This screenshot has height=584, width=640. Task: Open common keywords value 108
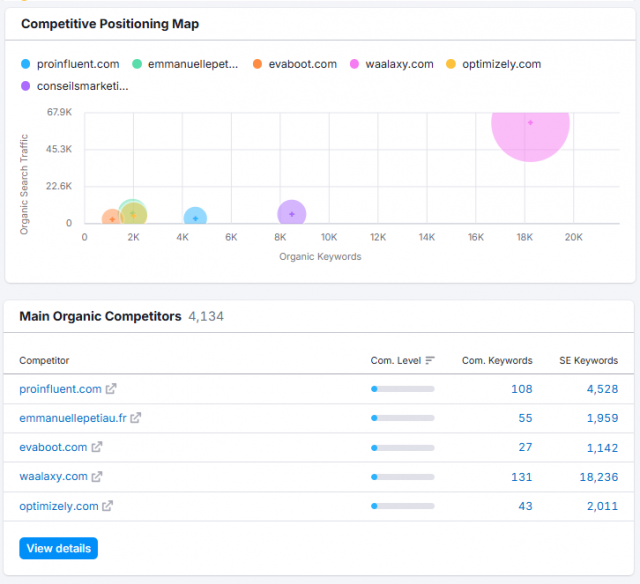click(522, 389)
